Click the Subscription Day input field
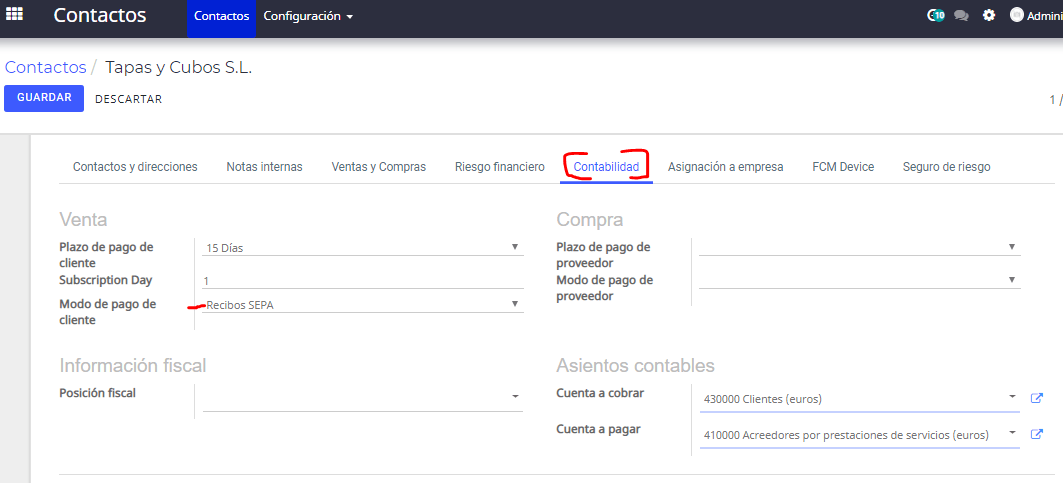 tap(363, 280)
